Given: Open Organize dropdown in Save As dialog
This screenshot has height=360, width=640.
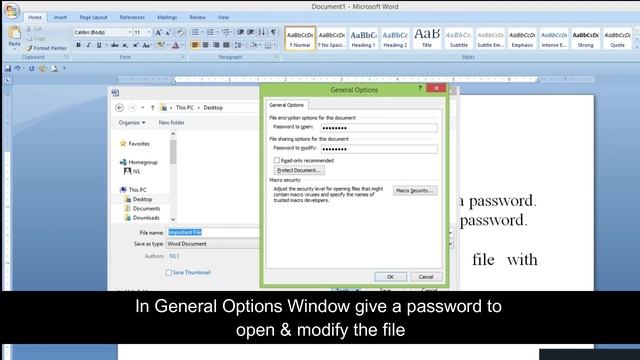Looking at the screenshot, I should 132,122.
